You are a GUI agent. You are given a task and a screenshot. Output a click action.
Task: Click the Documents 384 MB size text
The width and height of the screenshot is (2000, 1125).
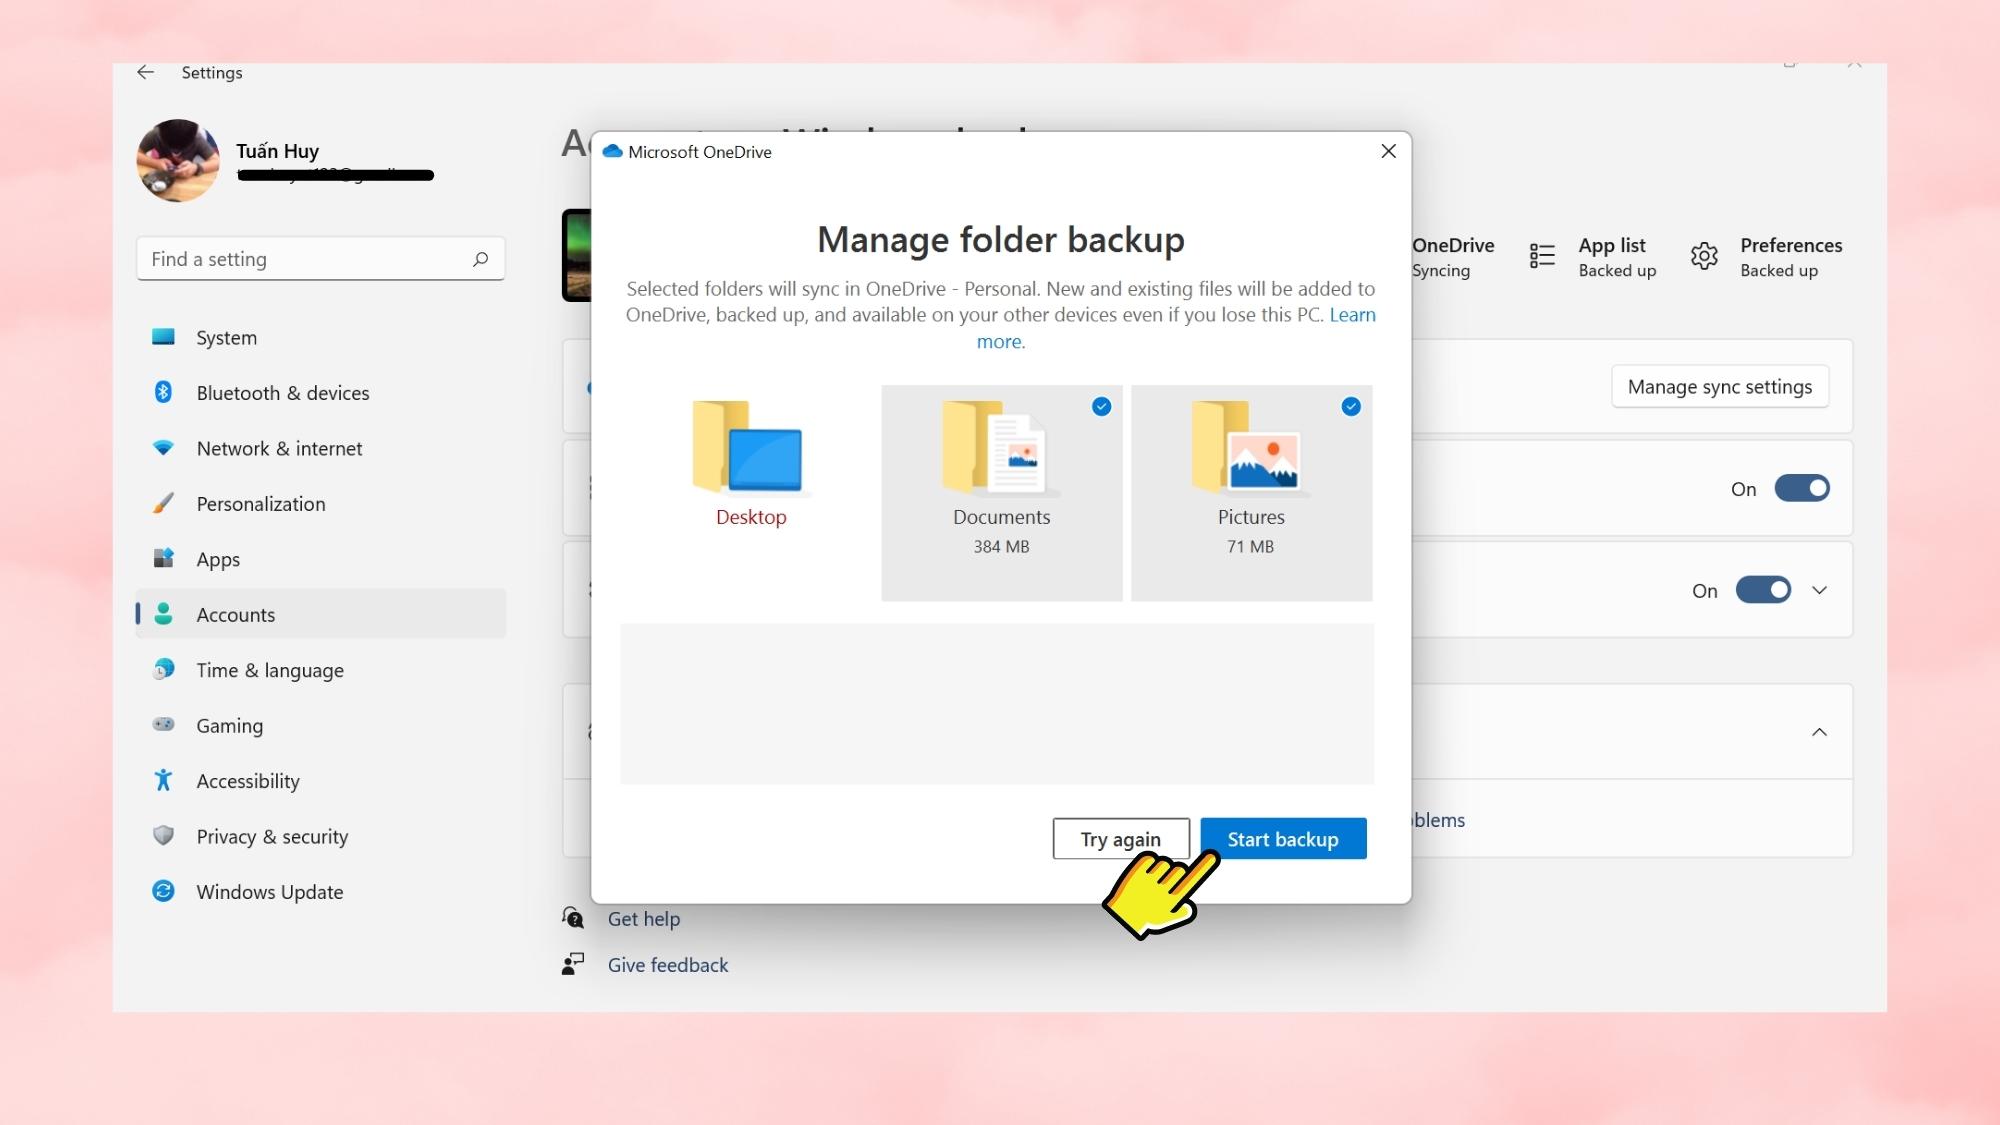point(1001,547)
